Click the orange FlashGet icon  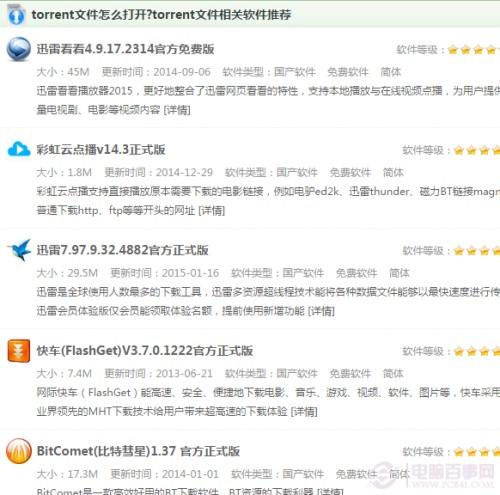click(19, 351)
